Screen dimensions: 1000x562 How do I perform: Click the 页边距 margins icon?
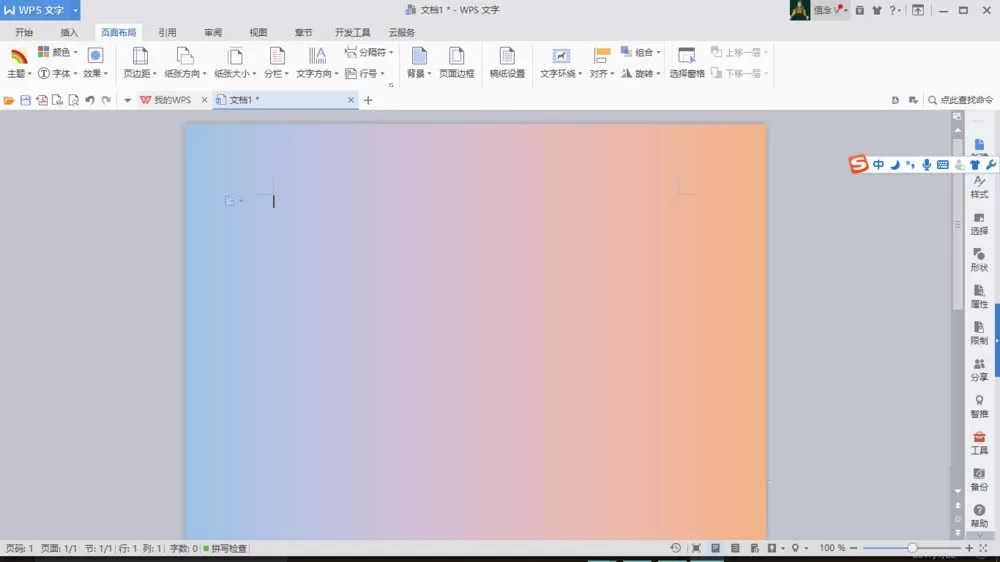[140, 56]
